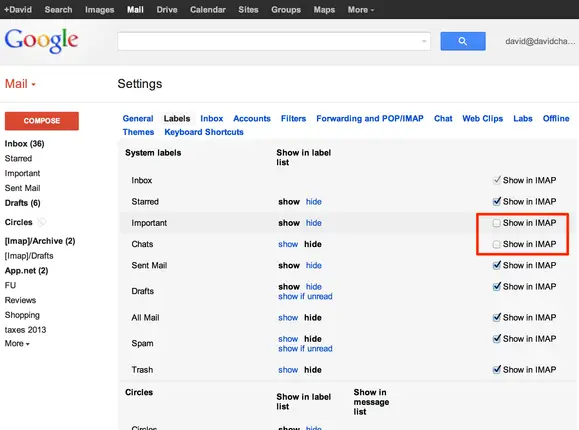The height and width of the screenshot is (430, 579).
Task: Click hide for the Starred label
Action: tap(314, 202)
